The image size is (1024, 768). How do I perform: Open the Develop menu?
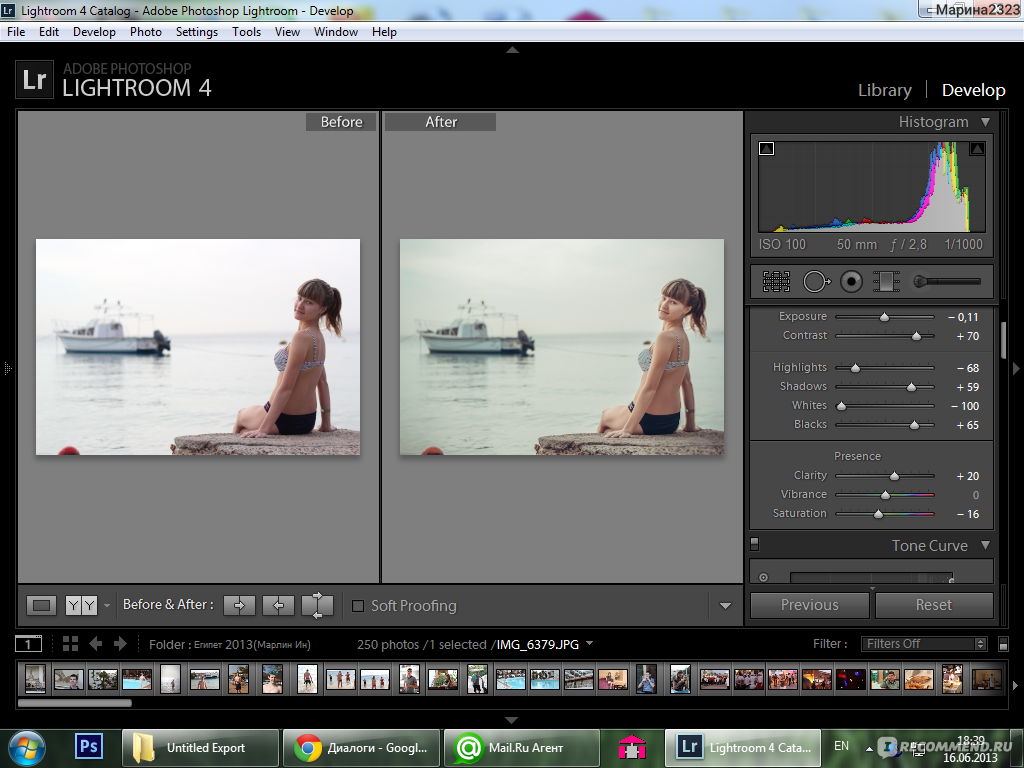pyautogui.click(x=94, y=31)
